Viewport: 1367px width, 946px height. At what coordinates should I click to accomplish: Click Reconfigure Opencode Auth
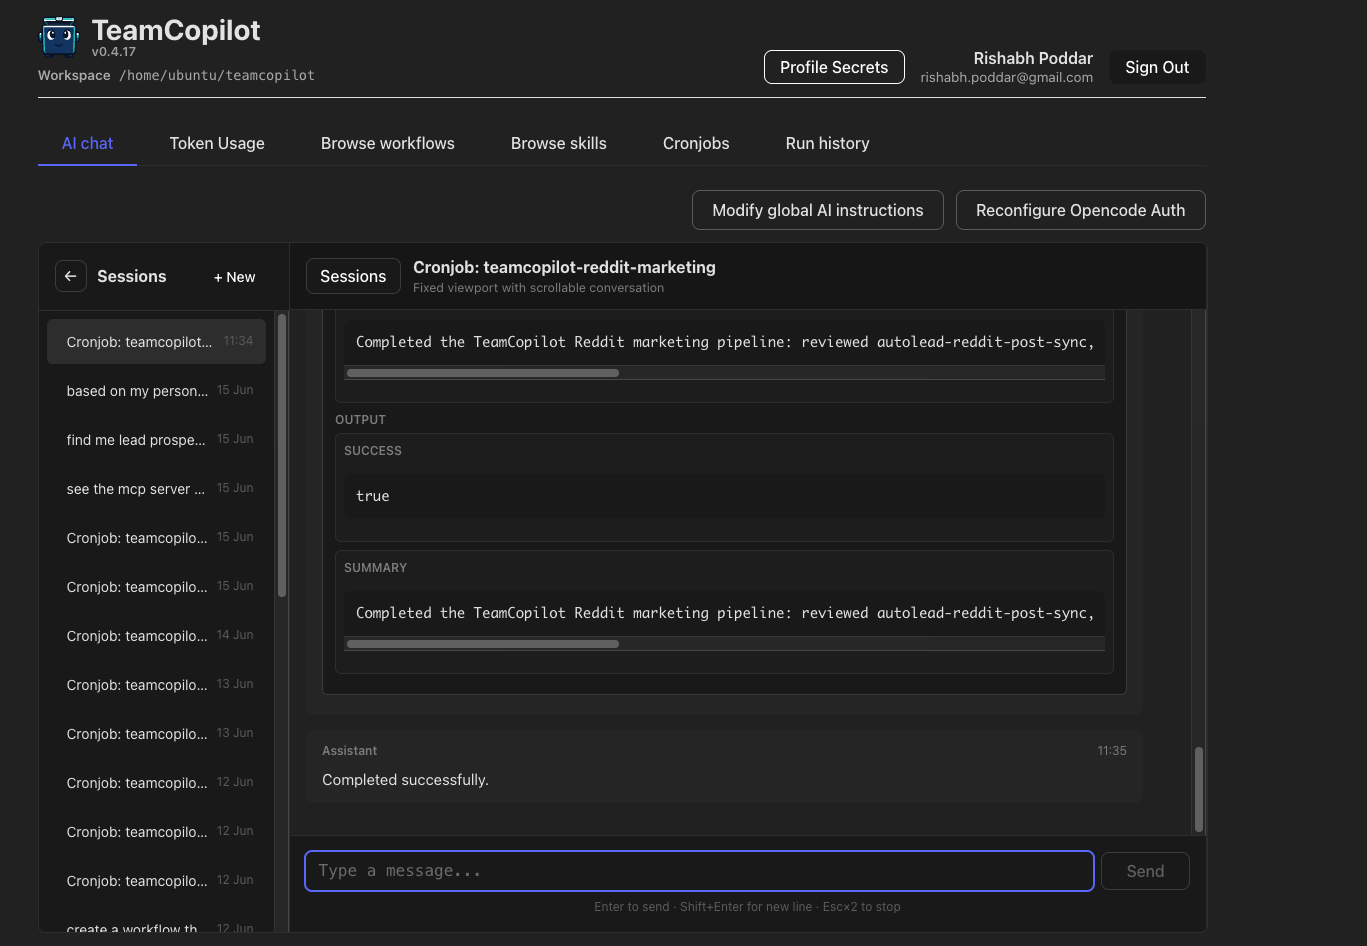pos(1081,210)
